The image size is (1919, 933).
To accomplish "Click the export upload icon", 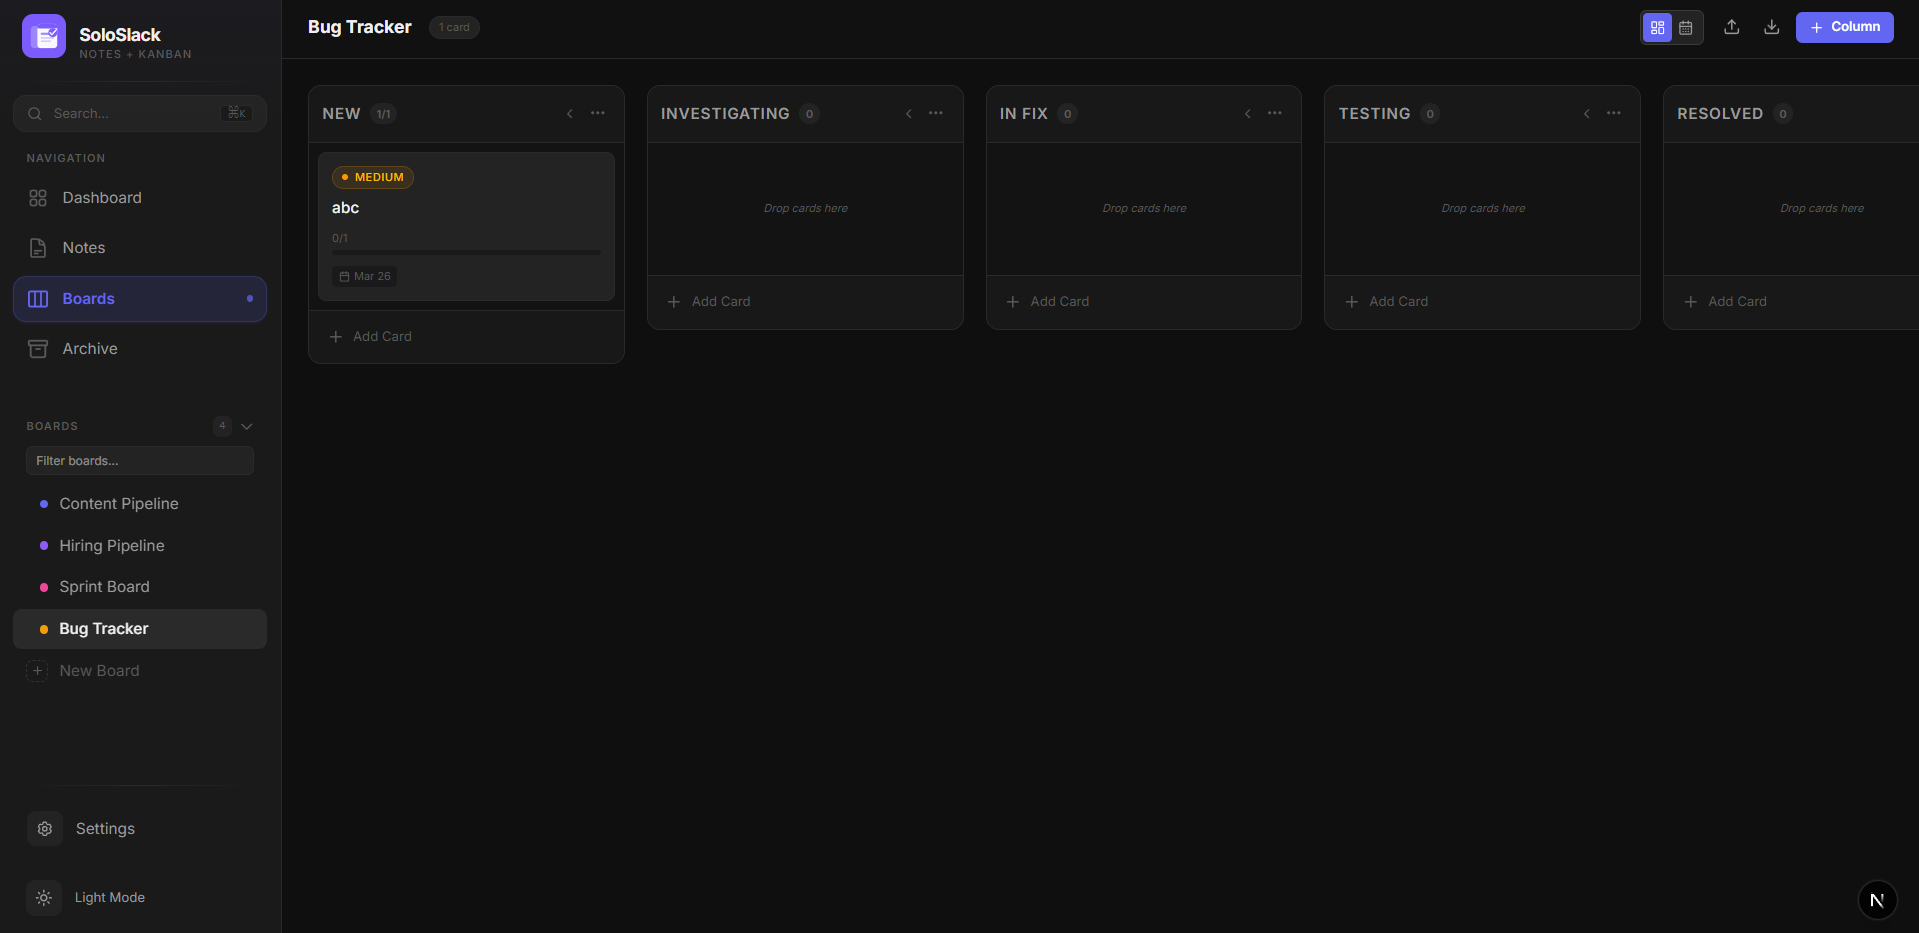I will (x=1732, y=27).
